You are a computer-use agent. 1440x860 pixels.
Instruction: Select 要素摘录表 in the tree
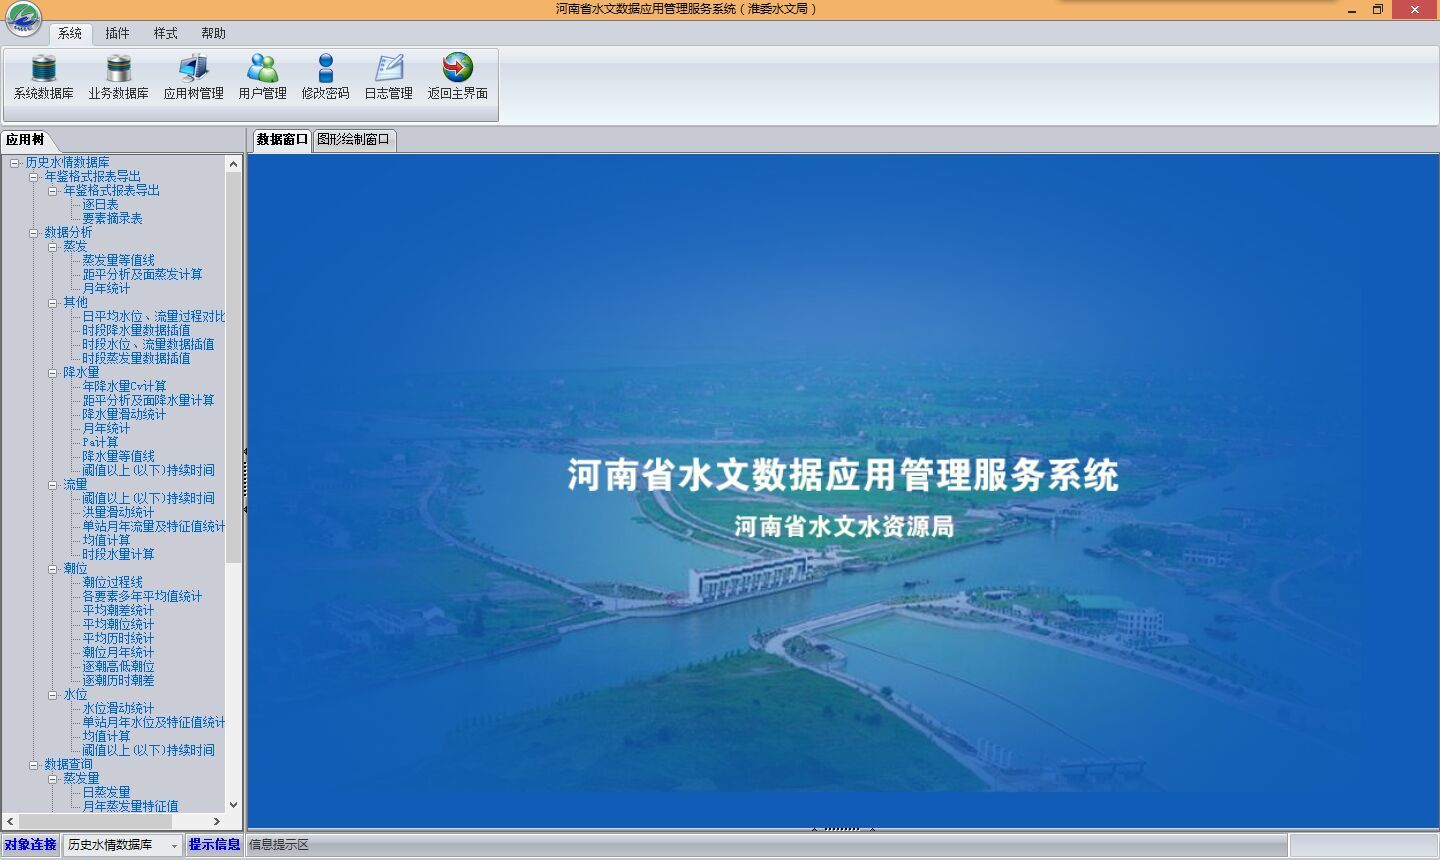pos(112,218)
